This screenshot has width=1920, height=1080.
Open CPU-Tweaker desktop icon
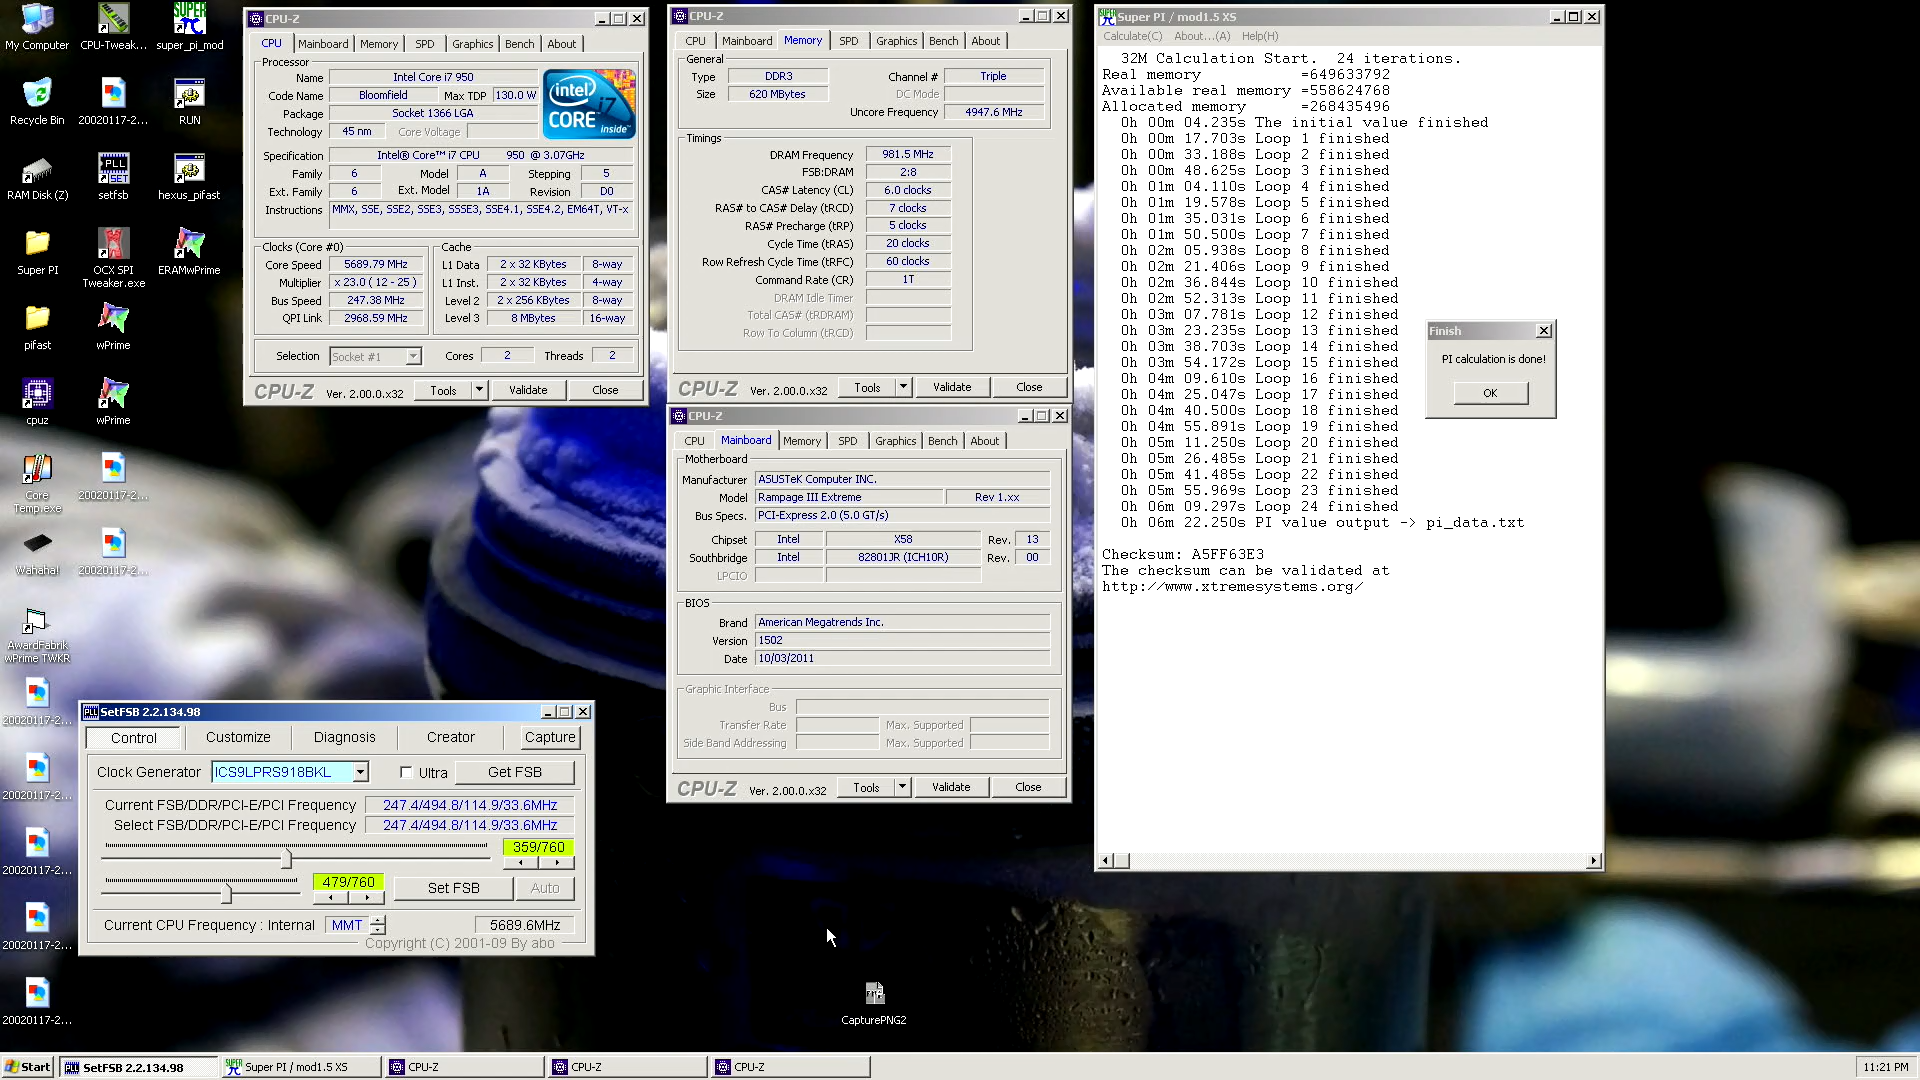pyautogui.click(x=113, y=27)
